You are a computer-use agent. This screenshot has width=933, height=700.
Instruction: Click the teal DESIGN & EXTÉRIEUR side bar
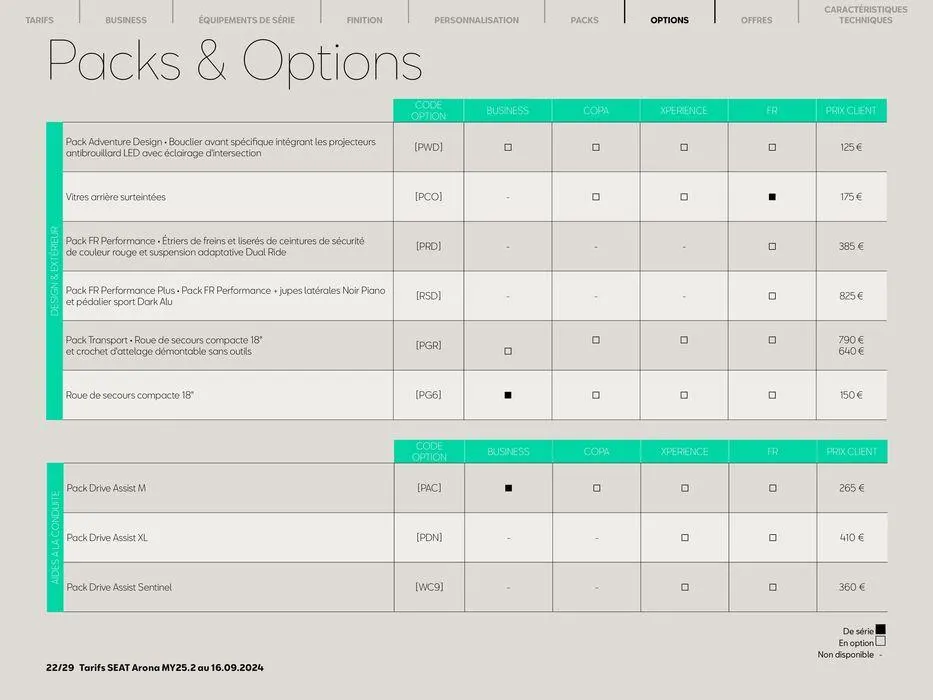(x=54, y=271)
